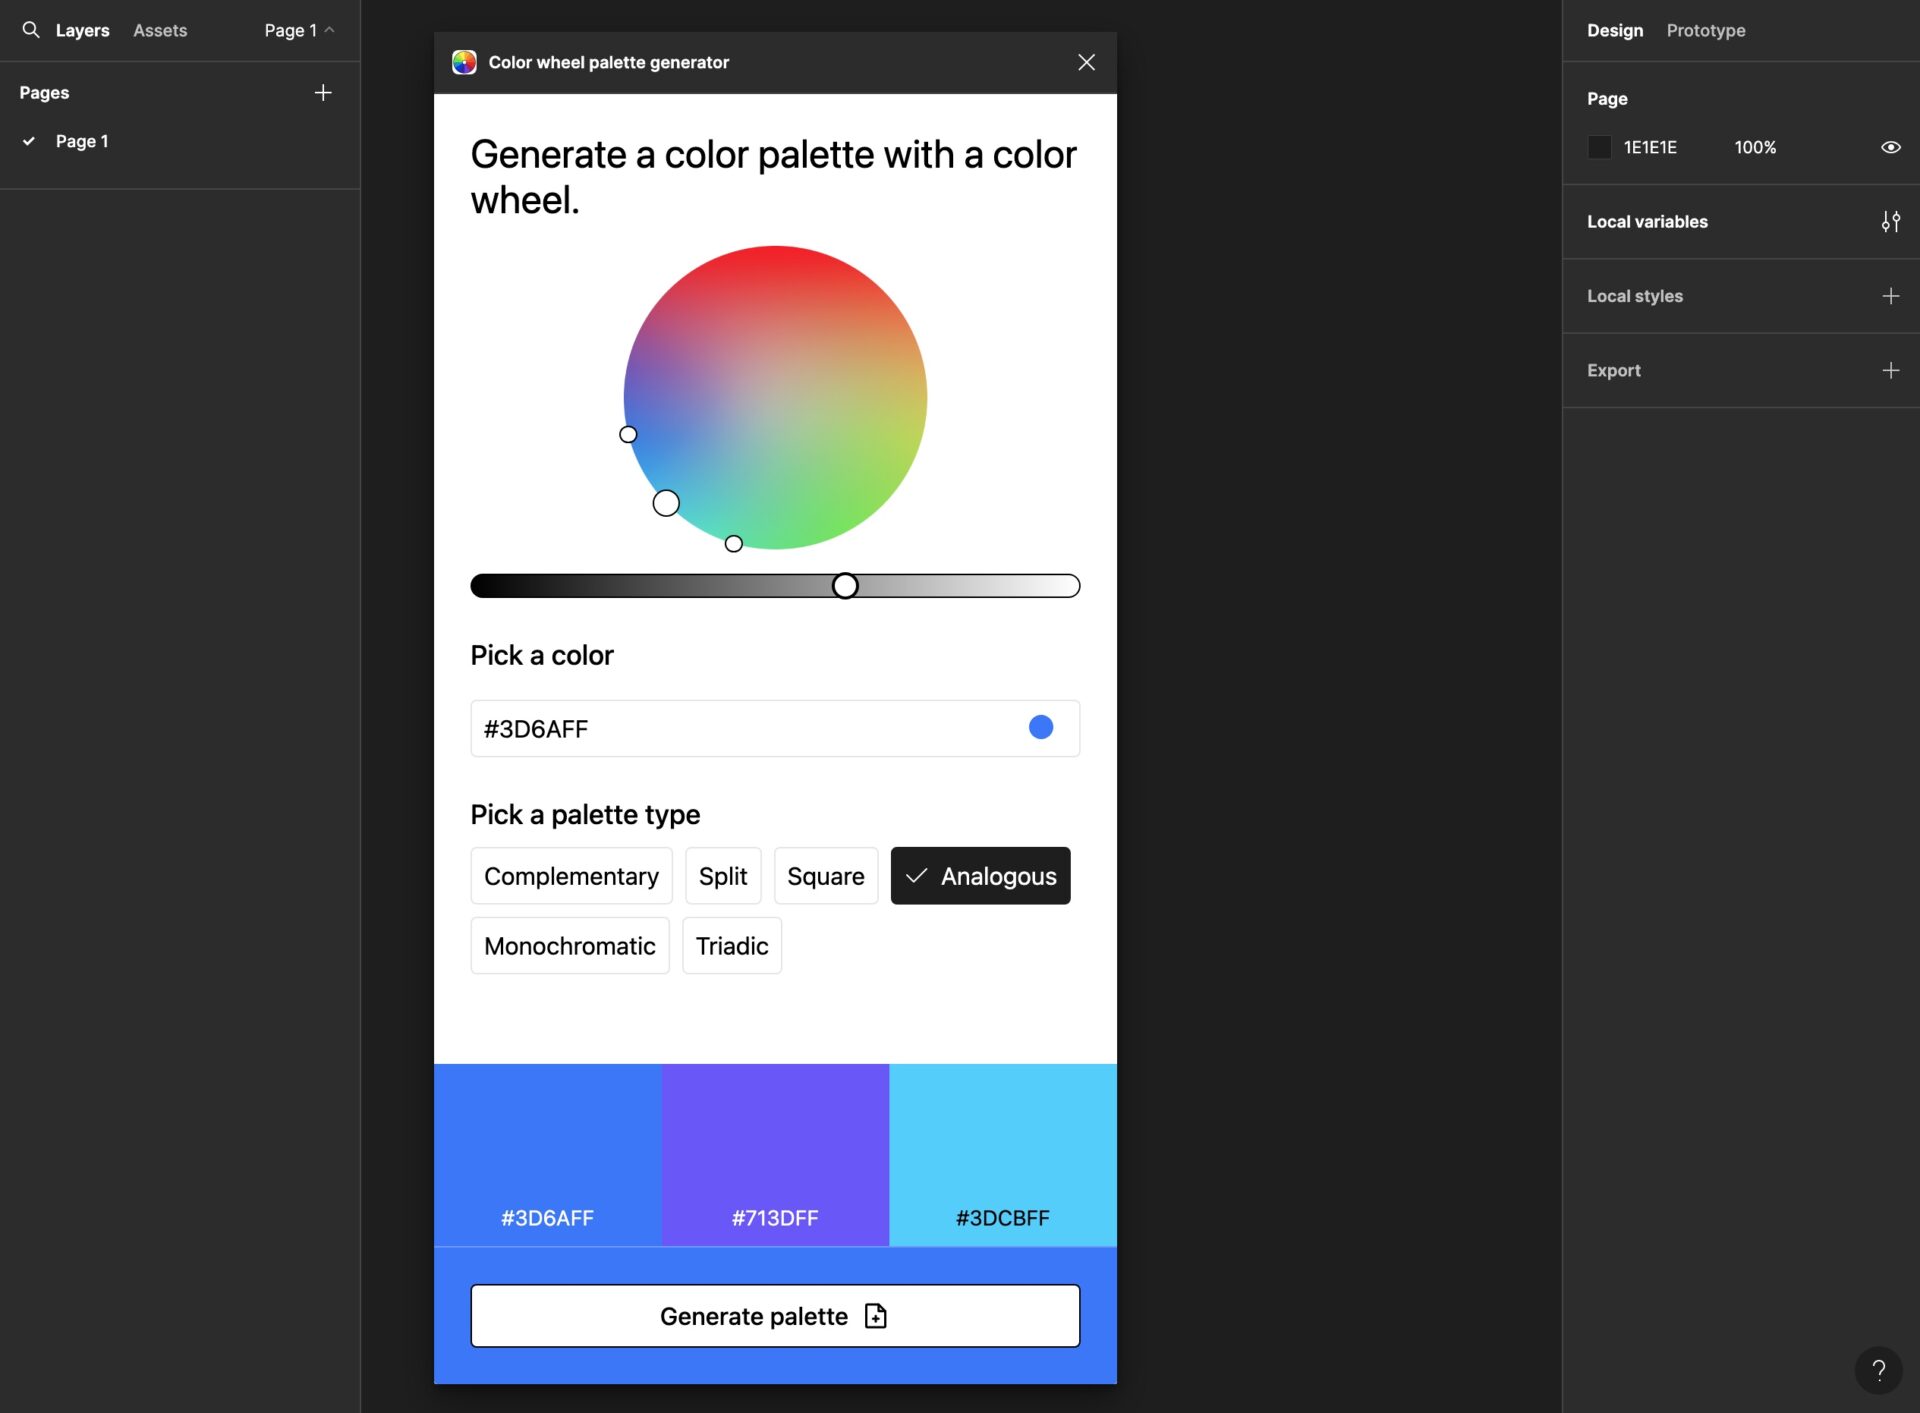Click the color wheel palette generator app icon
Screen dimensions: 1920x1413
464,61
